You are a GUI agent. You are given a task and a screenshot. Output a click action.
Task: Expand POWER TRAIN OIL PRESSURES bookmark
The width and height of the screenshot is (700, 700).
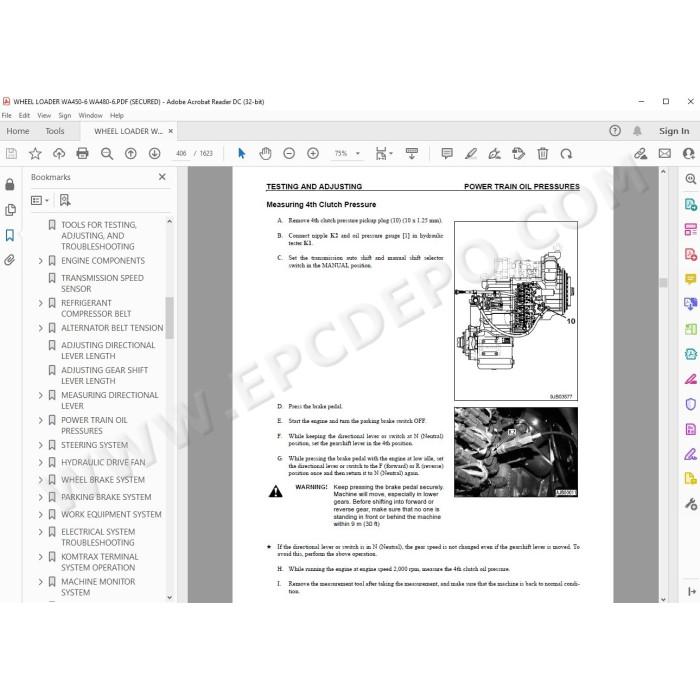(x=41, y=421)
